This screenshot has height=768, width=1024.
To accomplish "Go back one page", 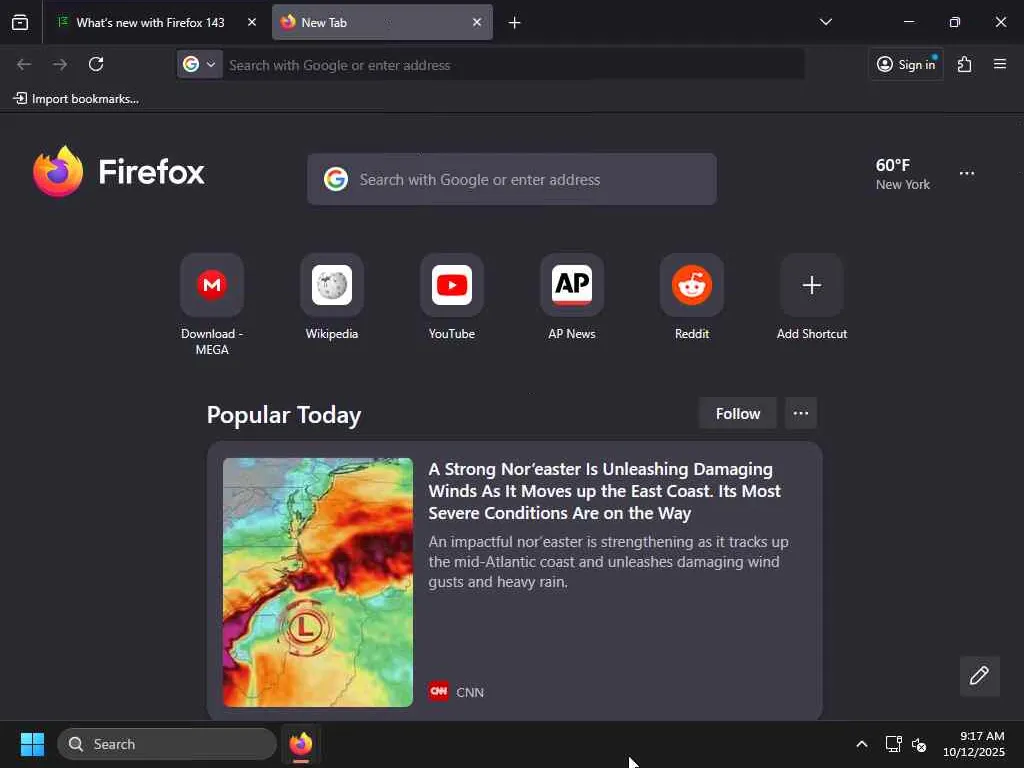I will pyautogui.click(x=24, y=64).
